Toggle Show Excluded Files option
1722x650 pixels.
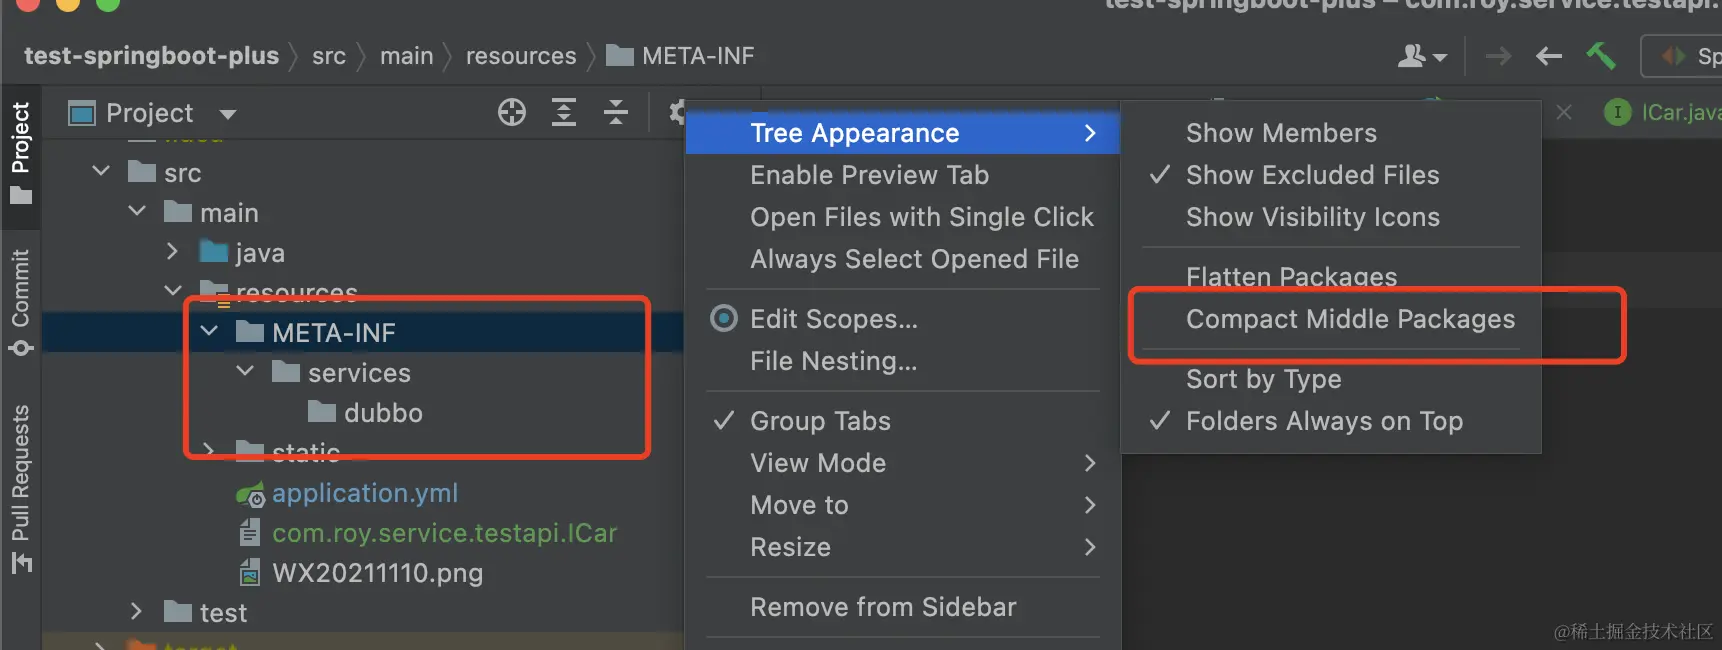coord(1312,175)
